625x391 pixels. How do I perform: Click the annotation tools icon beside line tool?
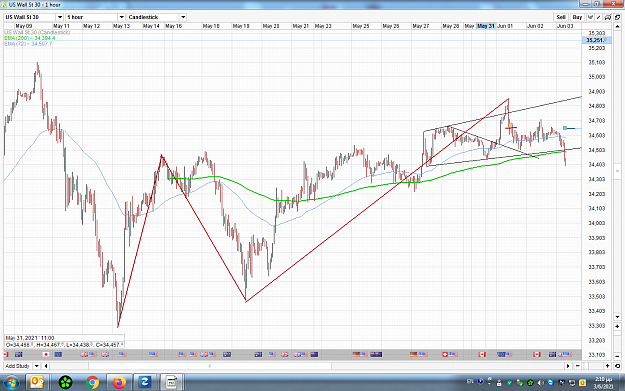608,17
